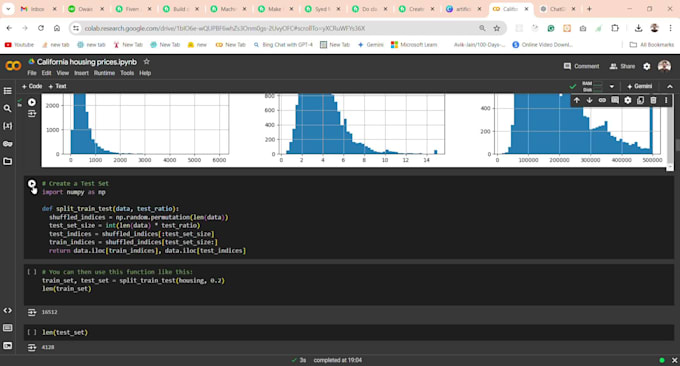Viewport: 680px width, 366px height.
Task: Expand the runtime connection options dropdown
Action: coord(611,86)
